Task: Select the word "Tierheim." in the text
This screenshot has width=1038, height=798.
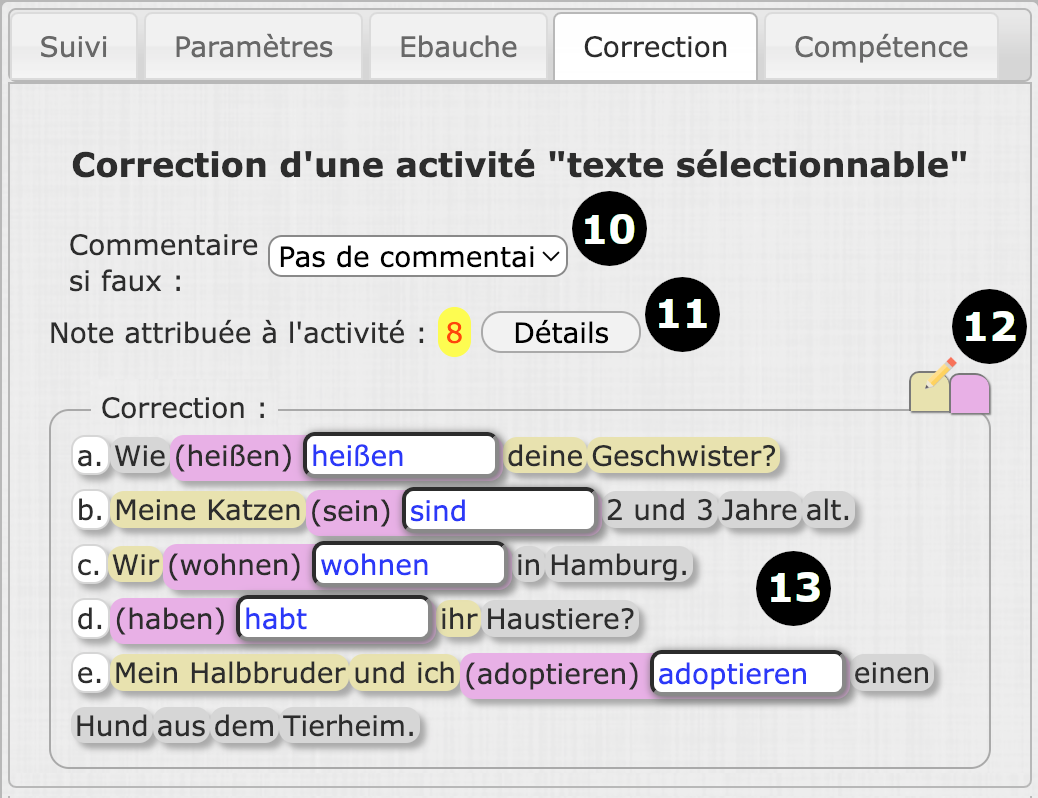Action: tap(348, 727)
